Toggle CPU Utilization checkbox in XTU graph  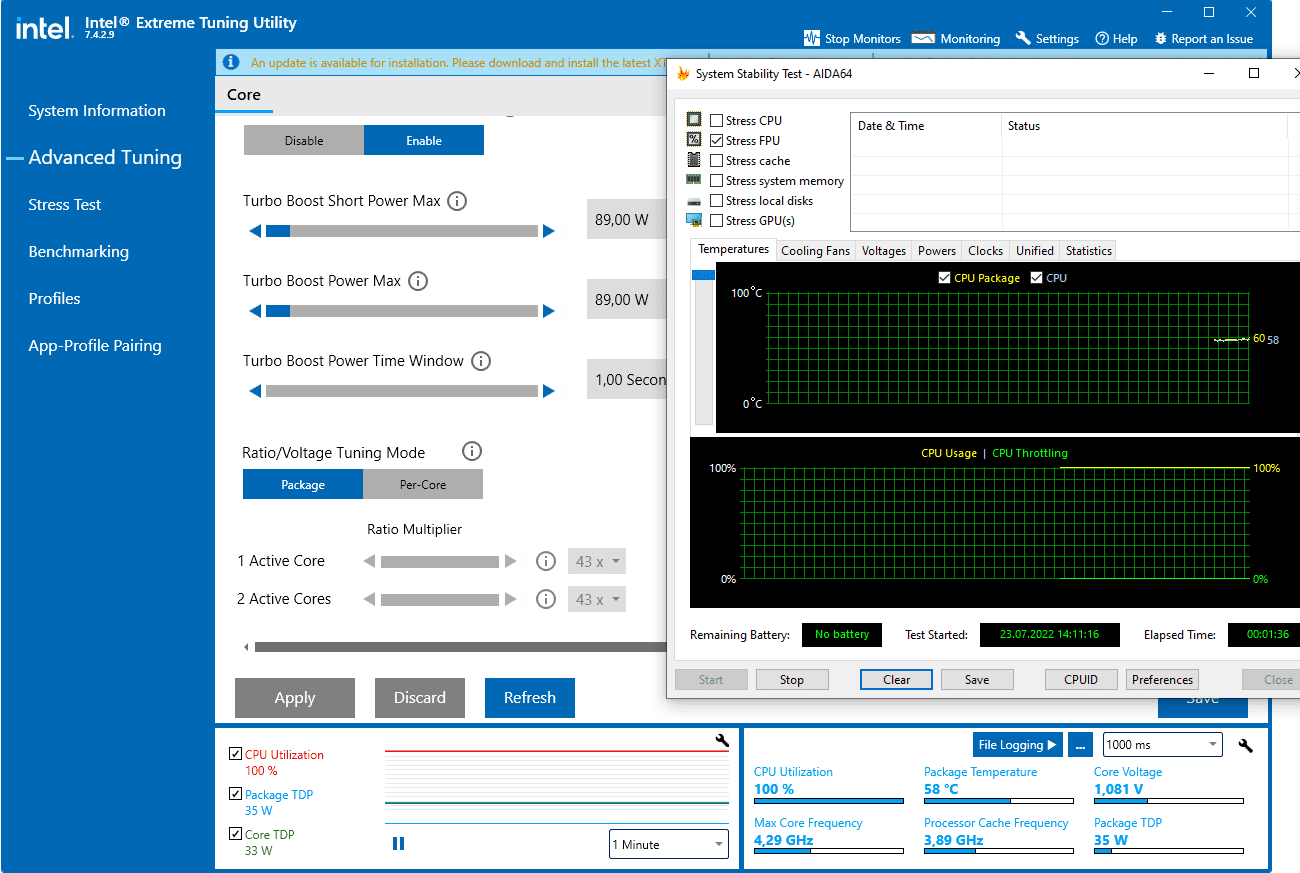(x=235, y=754)
